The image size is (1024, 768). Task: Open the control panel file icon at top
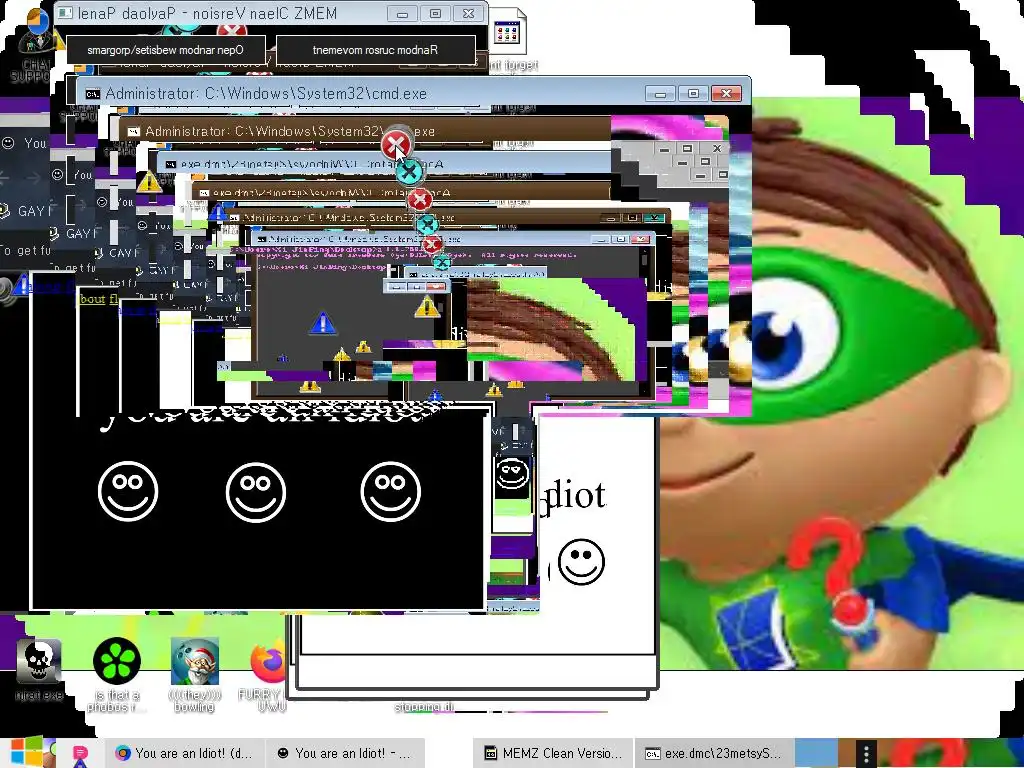click(x=507, y=31)
